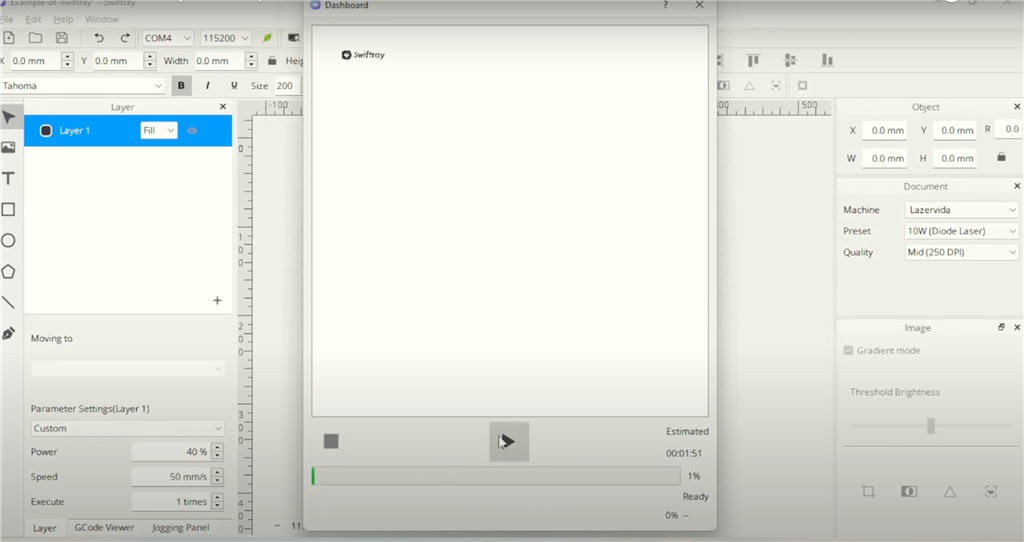The height and width of the screenshot is (542, 1024).
Task: Click the Power percentage input field
Action: [x=170, y=452]
